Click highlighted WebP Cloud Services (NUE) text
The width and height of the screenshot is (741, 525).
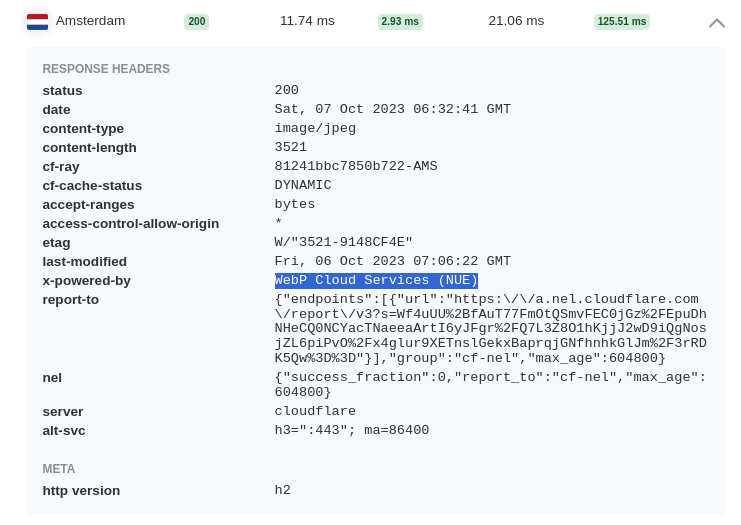click(x=376, y=280)
